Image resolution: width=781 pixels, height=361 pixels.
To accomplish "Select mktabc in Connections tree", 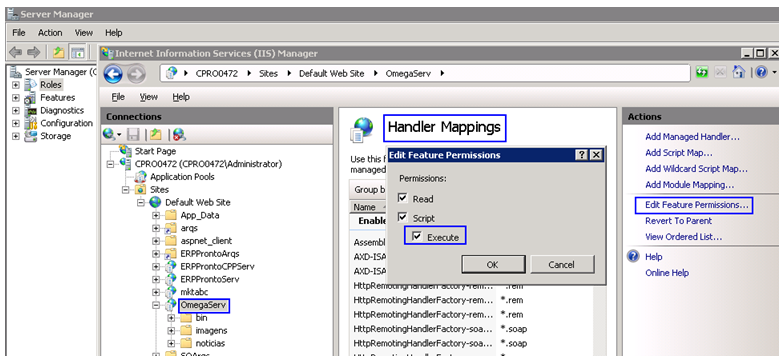I will coord(194,292).
